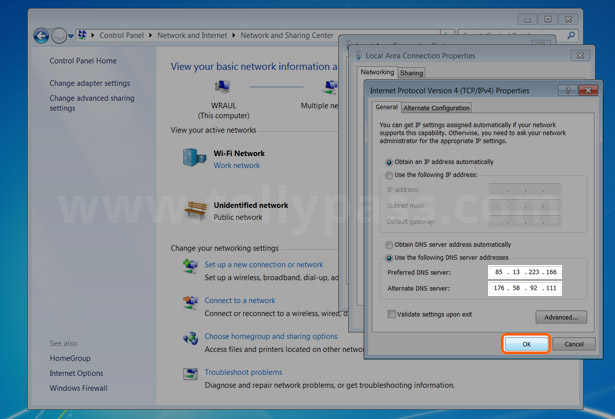Open Change advanced sharing settings
615x419 pixels.
(x=92, y=103)
